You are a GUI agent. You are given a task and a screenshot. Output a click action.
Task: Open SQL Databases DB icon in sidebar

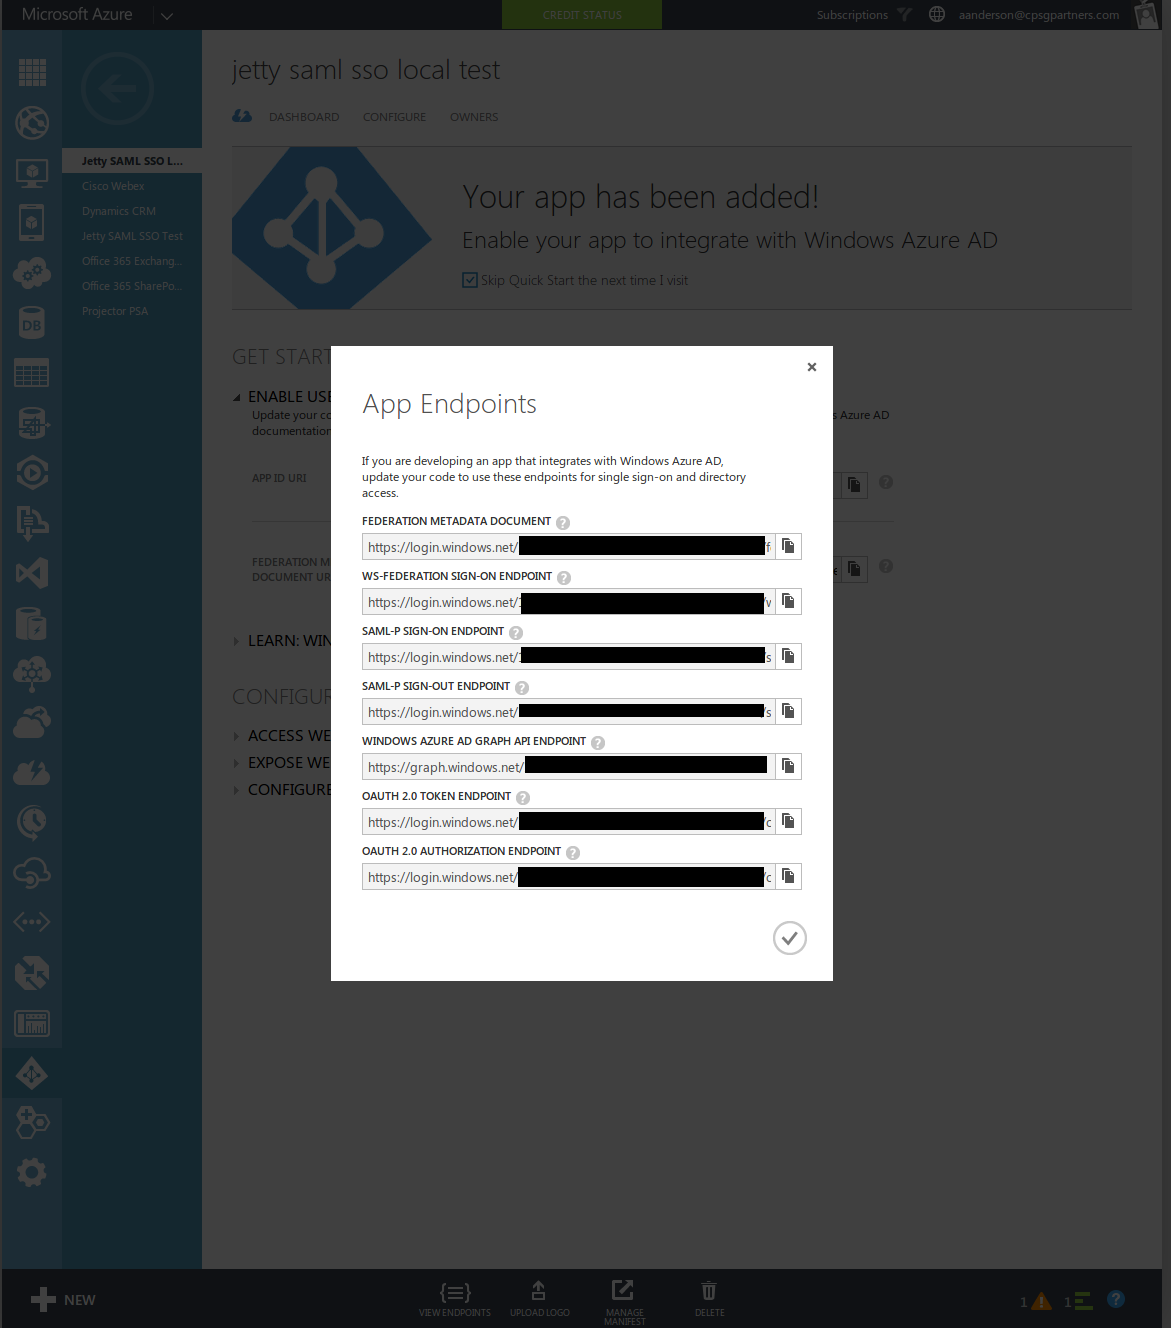tap(32, 323)
